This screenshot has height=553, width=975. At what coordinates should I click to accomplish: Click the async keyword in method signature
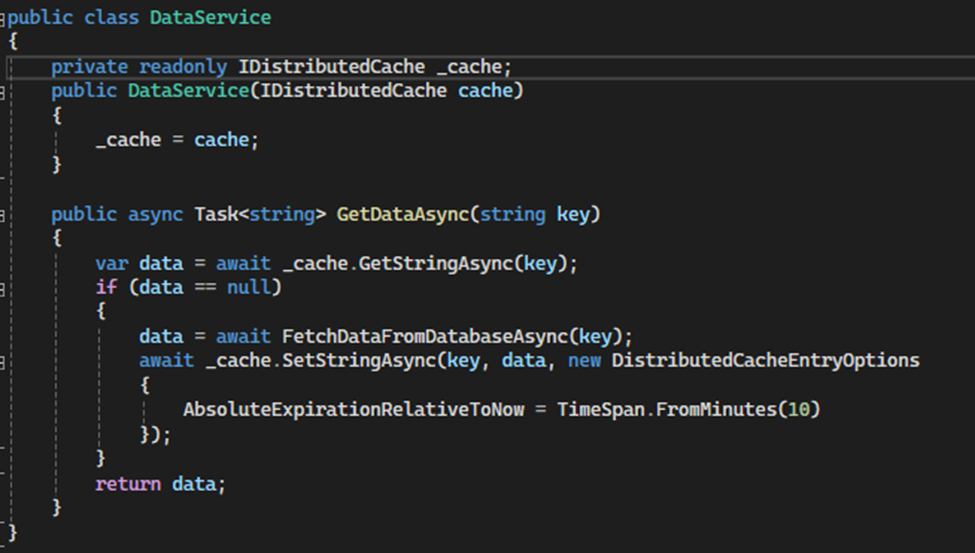pos(155,215)
